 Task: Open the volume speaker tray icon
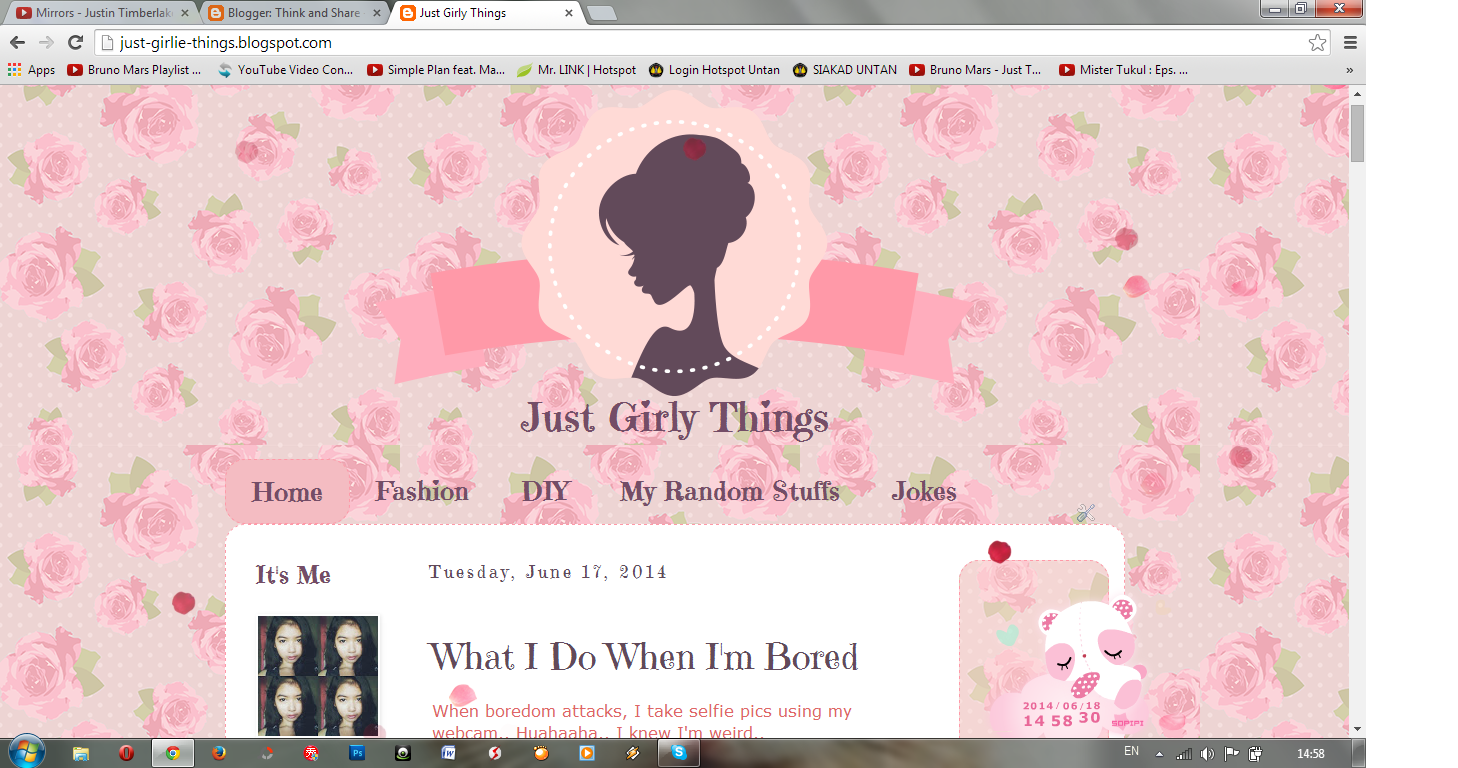coord(1207,753)
